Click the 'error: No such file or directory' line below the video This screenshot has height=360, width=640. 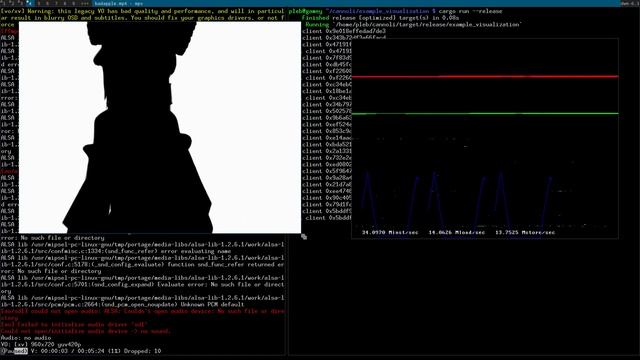tap(52, 238)
